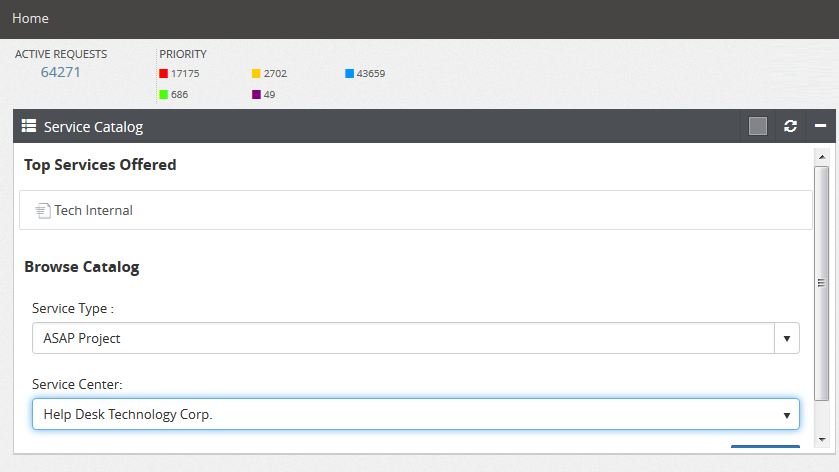Click the blue priority swatch
839x472 pixels.
pyautogui.click(x=349, y=73)
